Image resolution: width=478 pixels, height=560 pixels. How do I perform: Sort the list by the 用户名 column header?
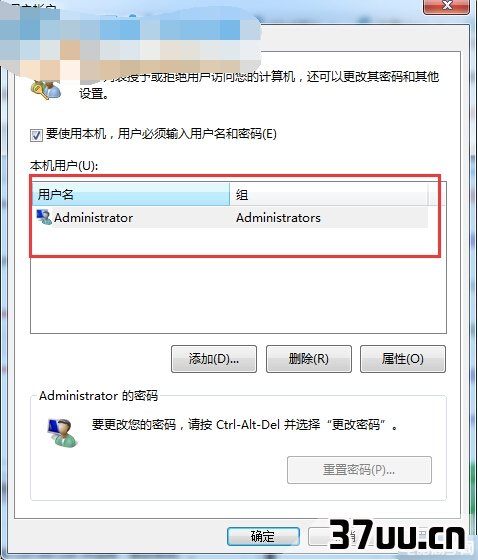coord(131,195)
